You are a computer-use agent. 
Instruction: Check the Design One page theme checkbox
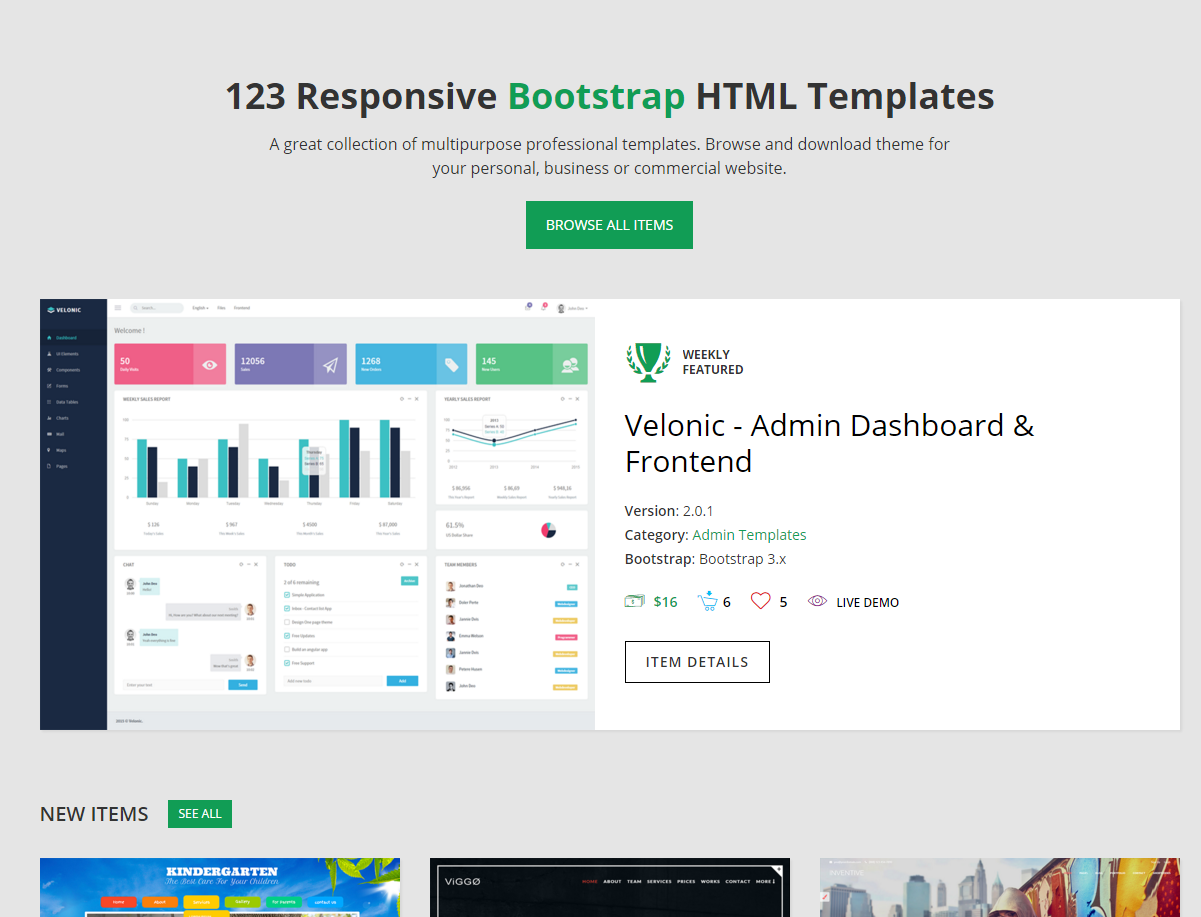coord(287,622)
